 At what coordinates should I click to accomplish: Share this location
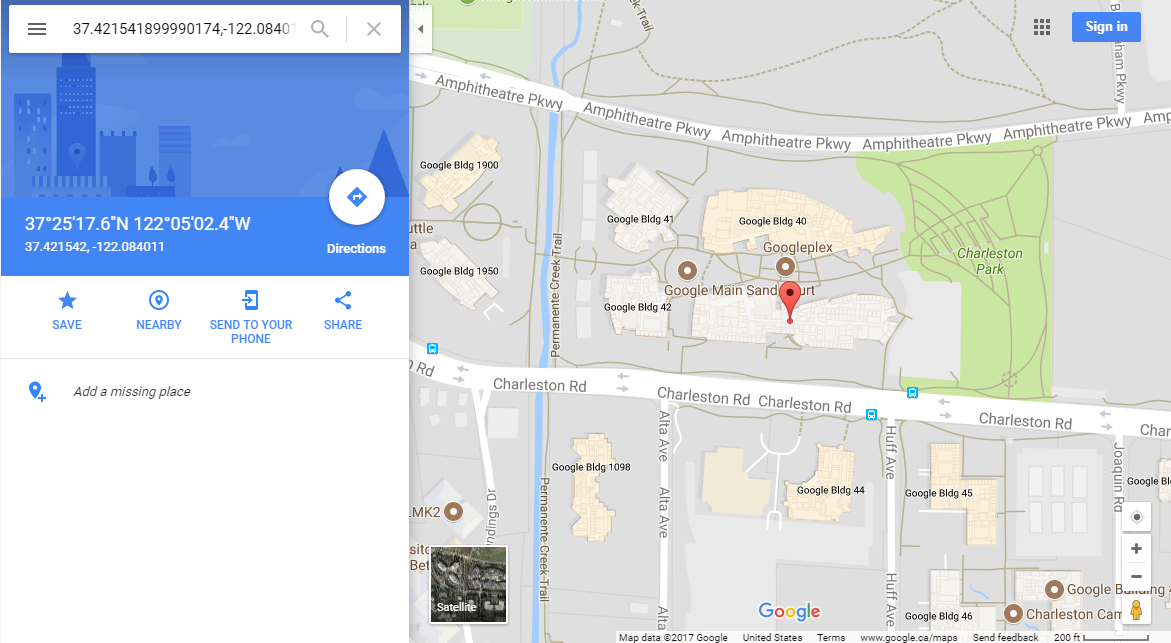point(343,311)
